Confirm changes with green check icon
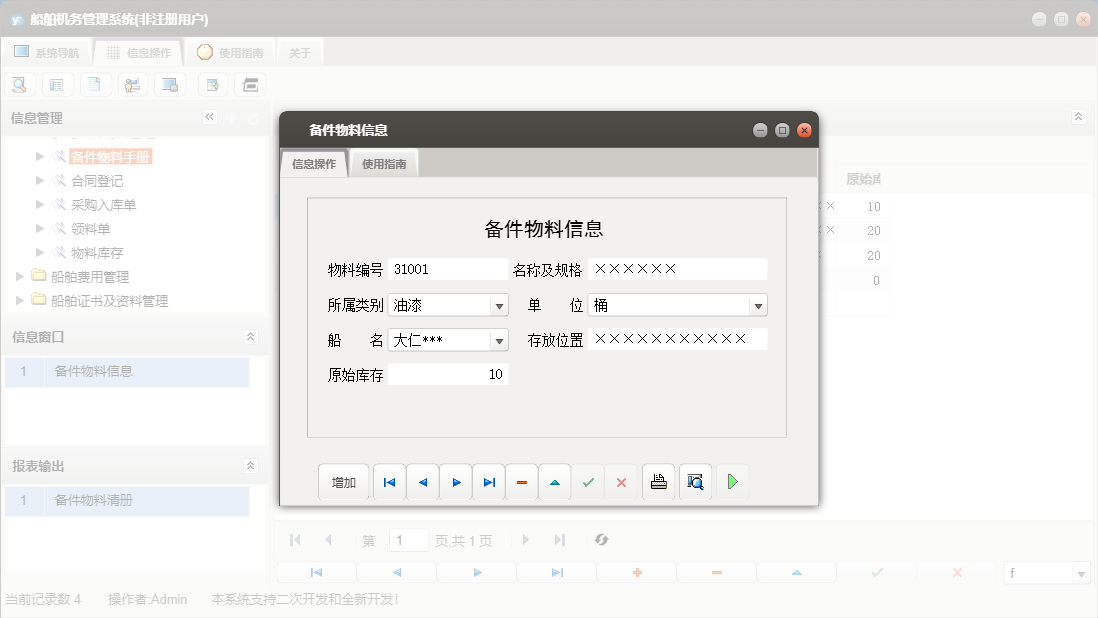The image size is (1098, 618). 588,481
